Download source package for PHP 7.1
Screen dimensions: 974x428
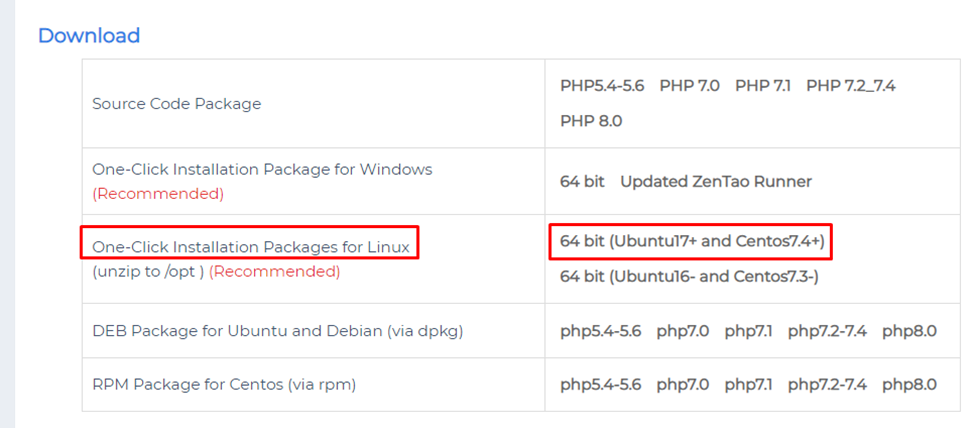pyautogui.click(x=763, y=86)
